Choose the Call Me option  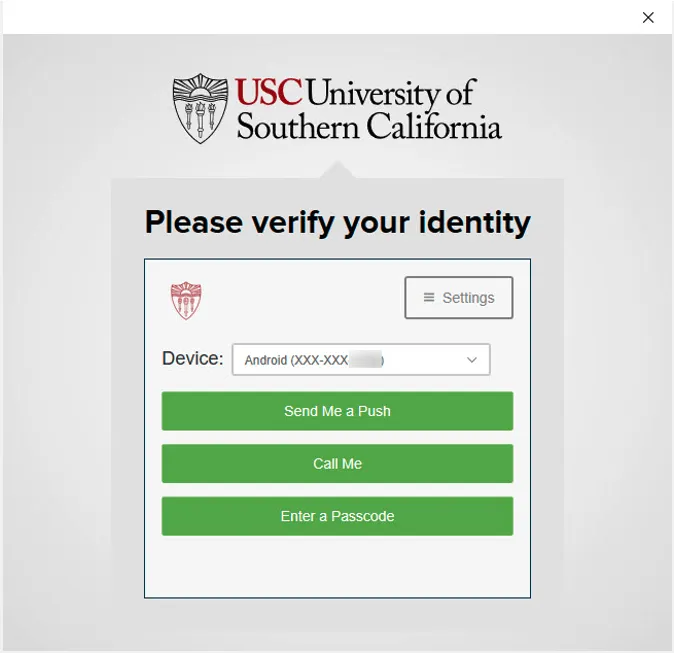click(x=337, y=464)
